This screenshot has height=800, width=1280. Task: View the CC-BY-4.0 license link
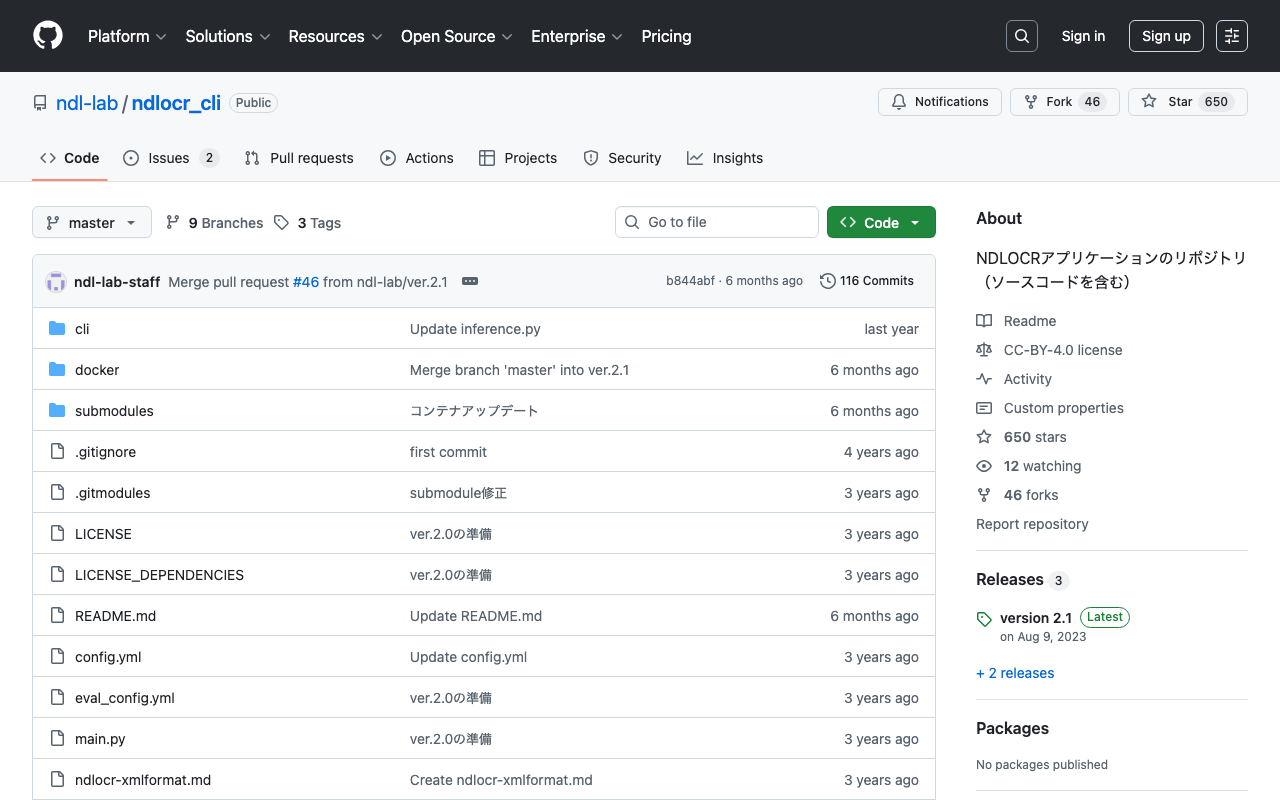[1062, 350]
